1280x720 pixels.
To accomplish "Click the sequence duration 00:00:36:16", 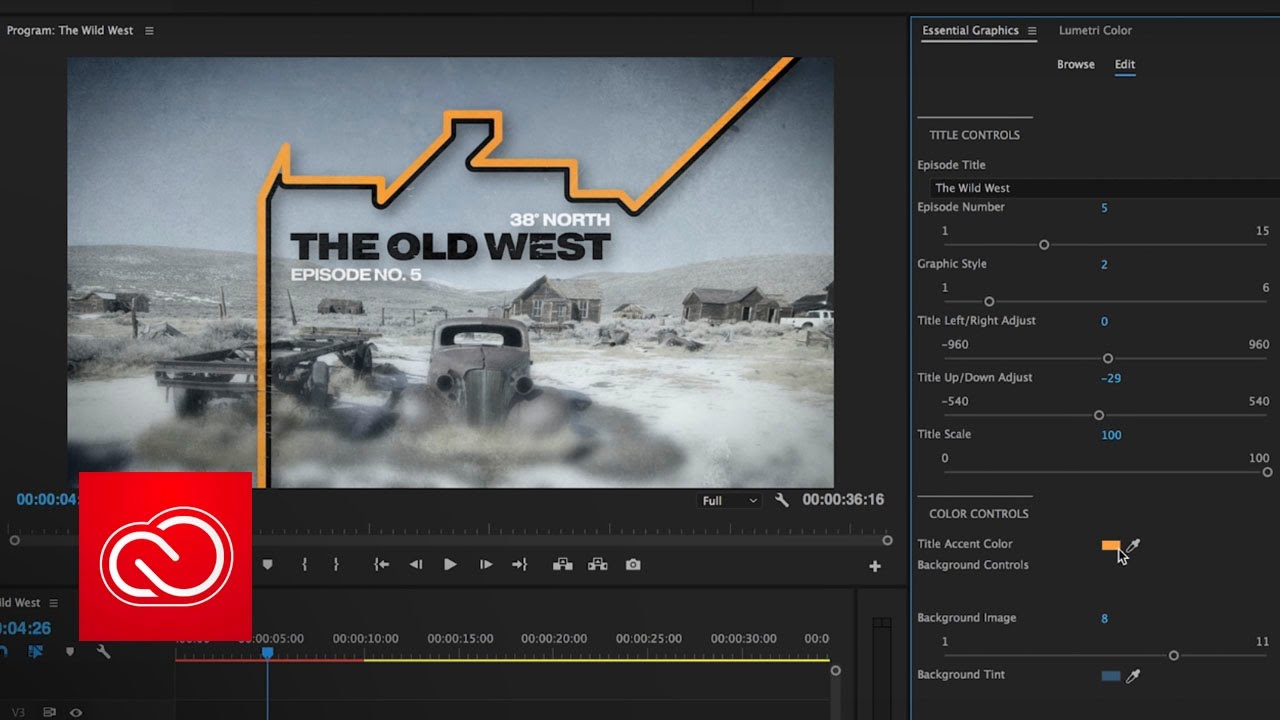I will coord(843,500).
